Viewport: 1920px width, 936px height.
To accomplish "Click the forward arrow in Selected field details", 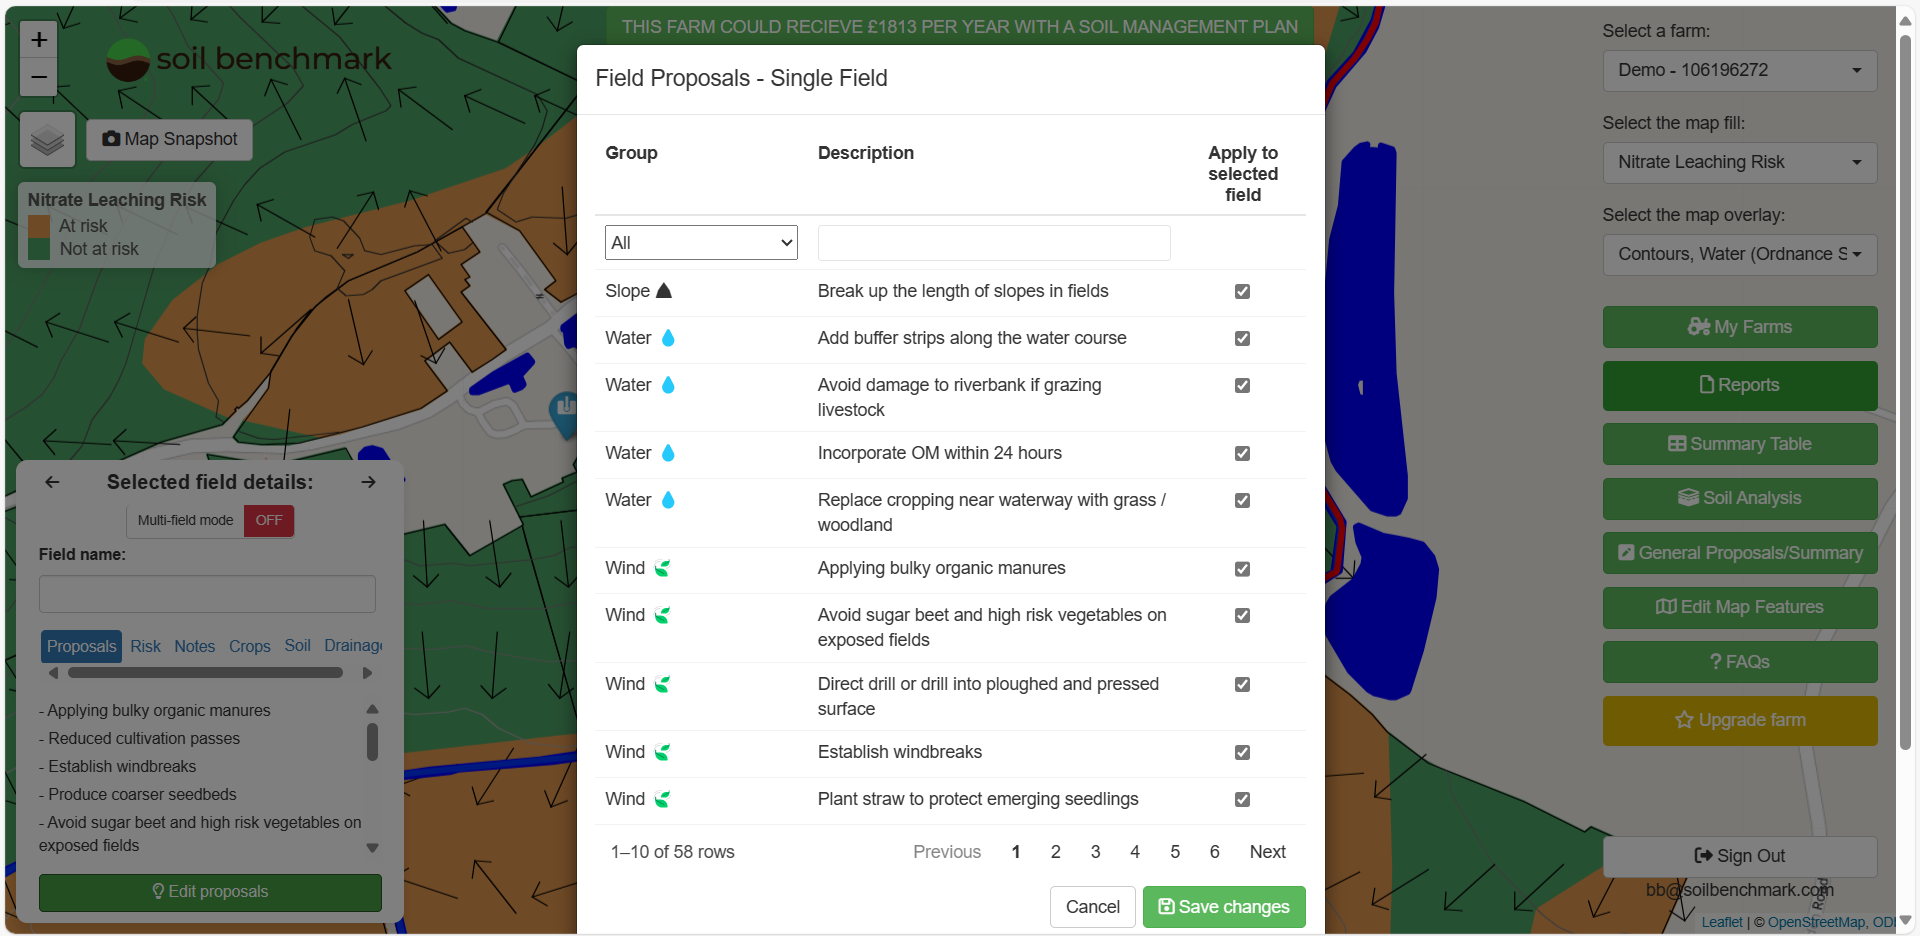I will (367, 482).
